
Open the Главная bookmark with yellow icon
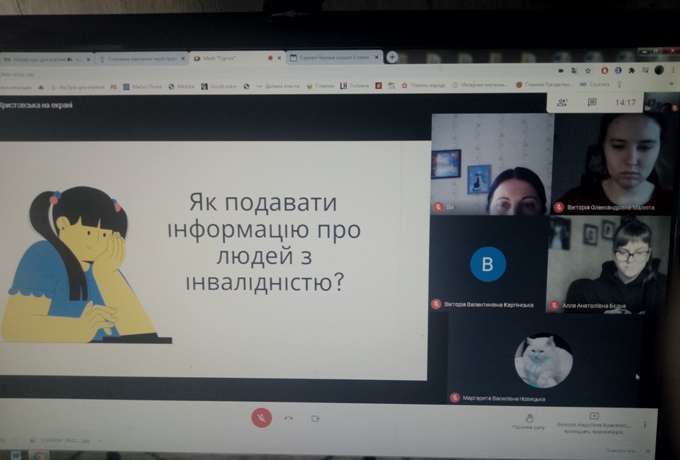(x=320, y=86)
